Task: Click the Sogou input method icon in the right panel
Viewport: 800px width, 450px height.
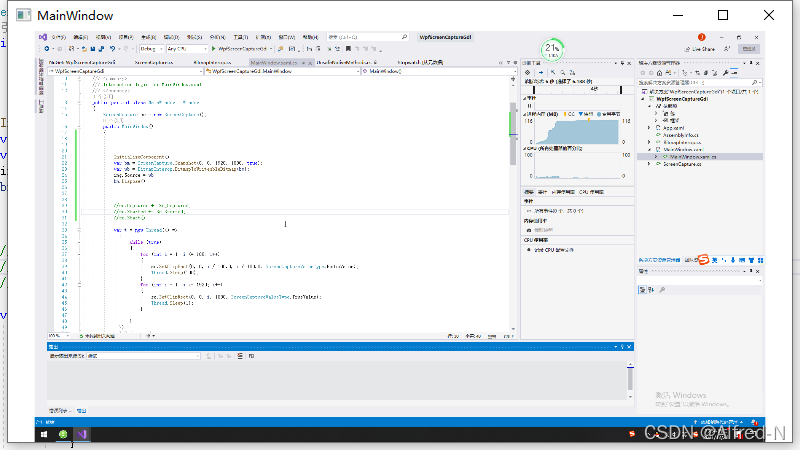Action: [x=704, y=260]
